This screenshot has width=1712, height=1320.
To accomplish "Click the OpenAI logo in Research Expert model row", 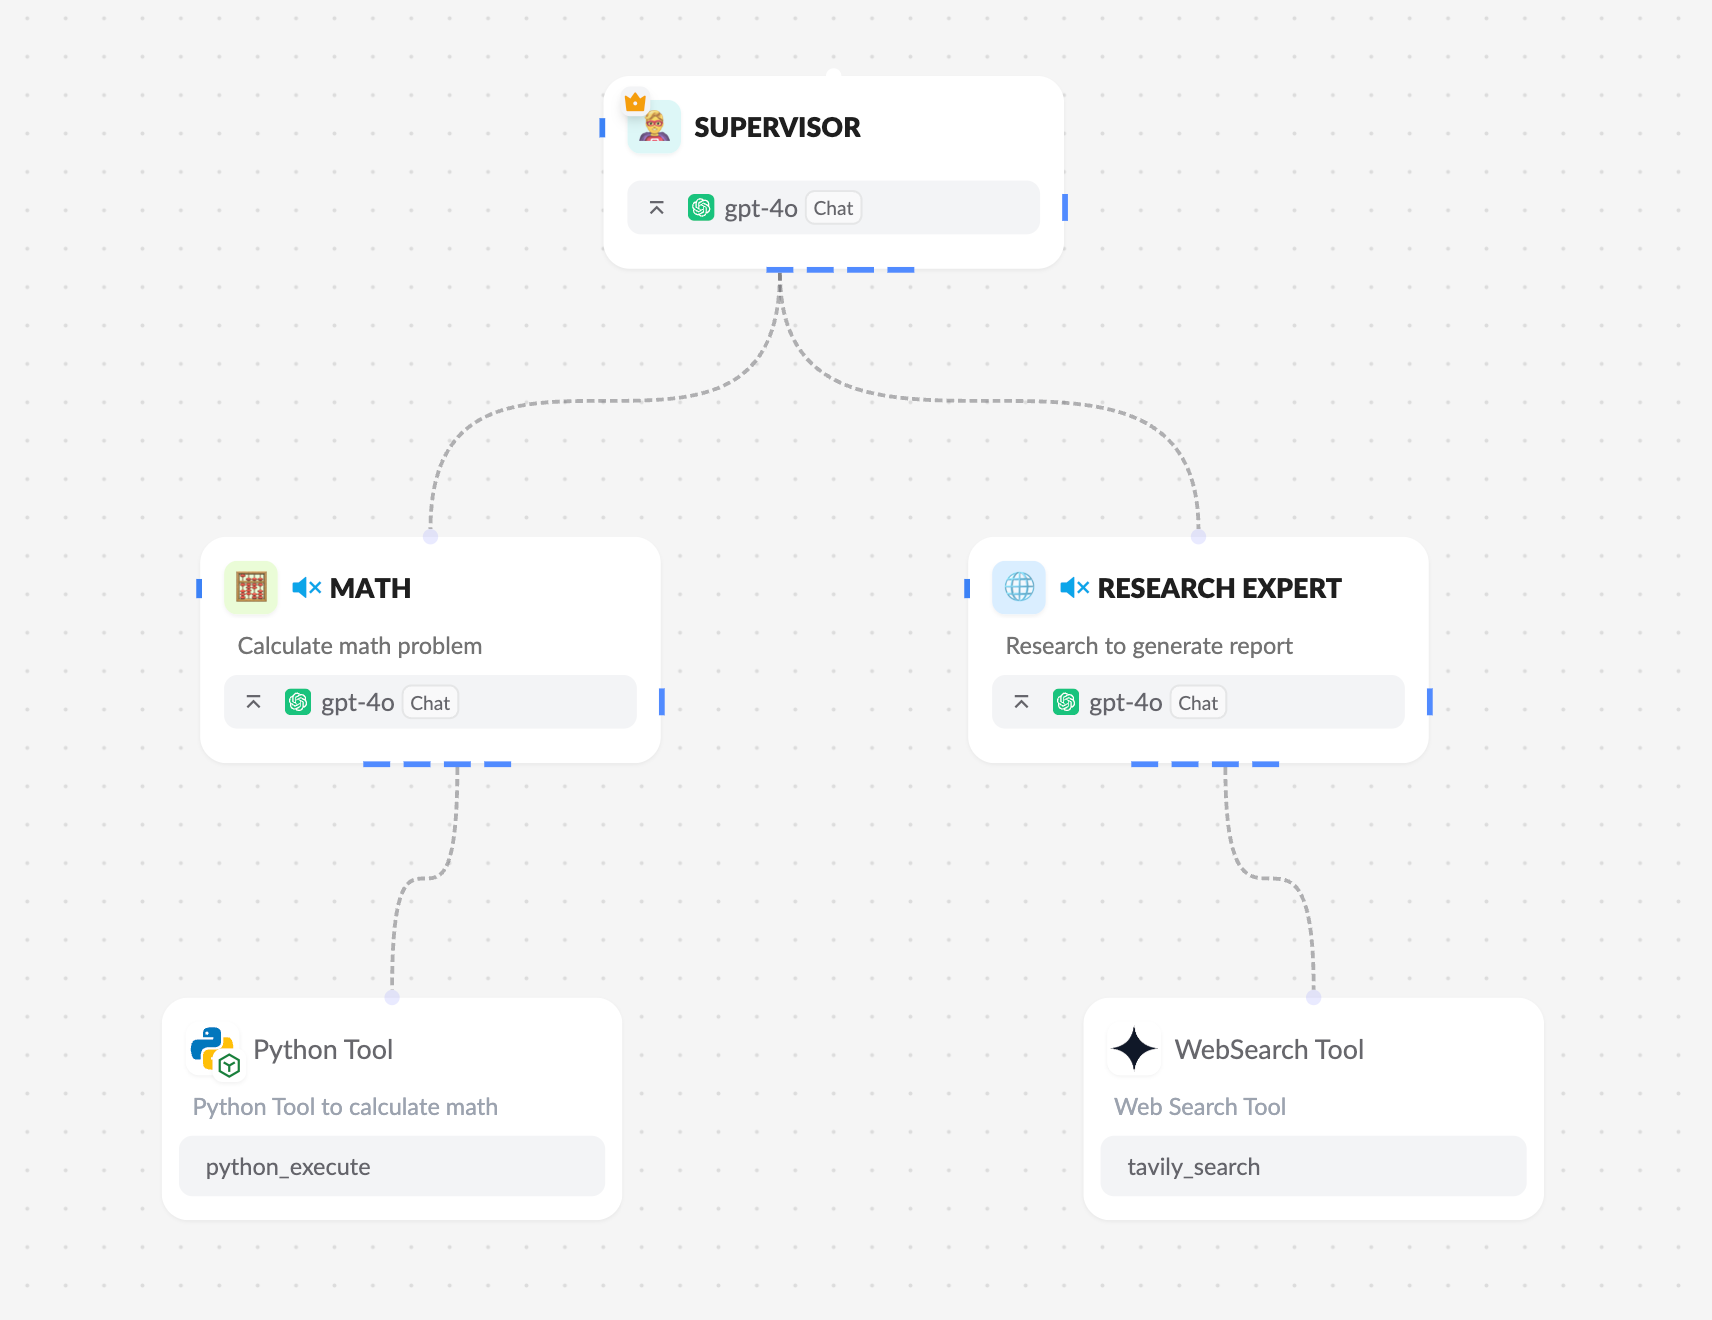I will tap(1066, 702).
